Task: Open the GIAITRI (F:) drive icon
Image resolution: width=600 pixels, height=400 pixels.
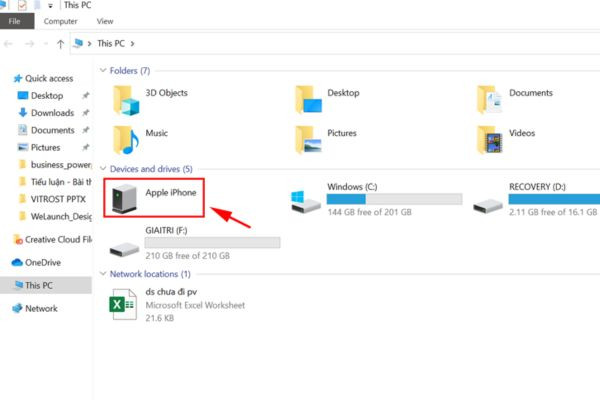Action: (x=124, y=250)
